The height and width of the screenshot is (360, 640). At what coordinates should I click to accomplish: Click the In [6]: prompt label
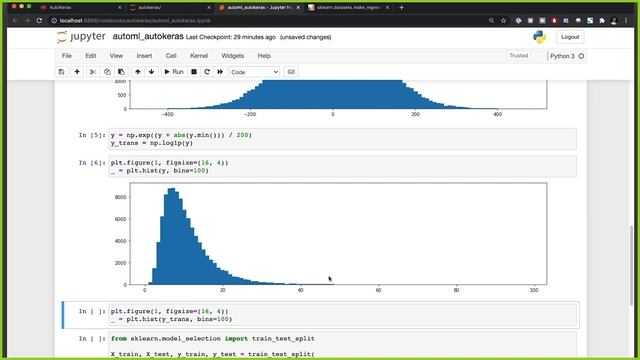point(92,162)
